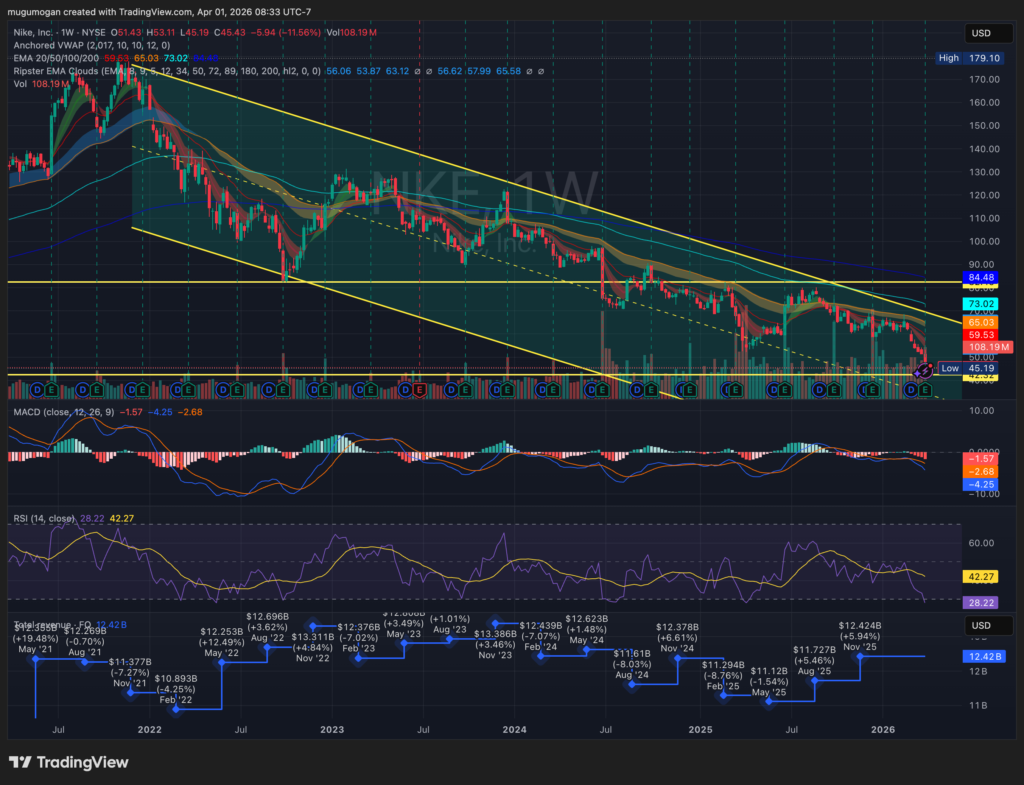Click the May '25 revenue data point
The height and width of the screenshot is (785, 1024).
point(769,702)
